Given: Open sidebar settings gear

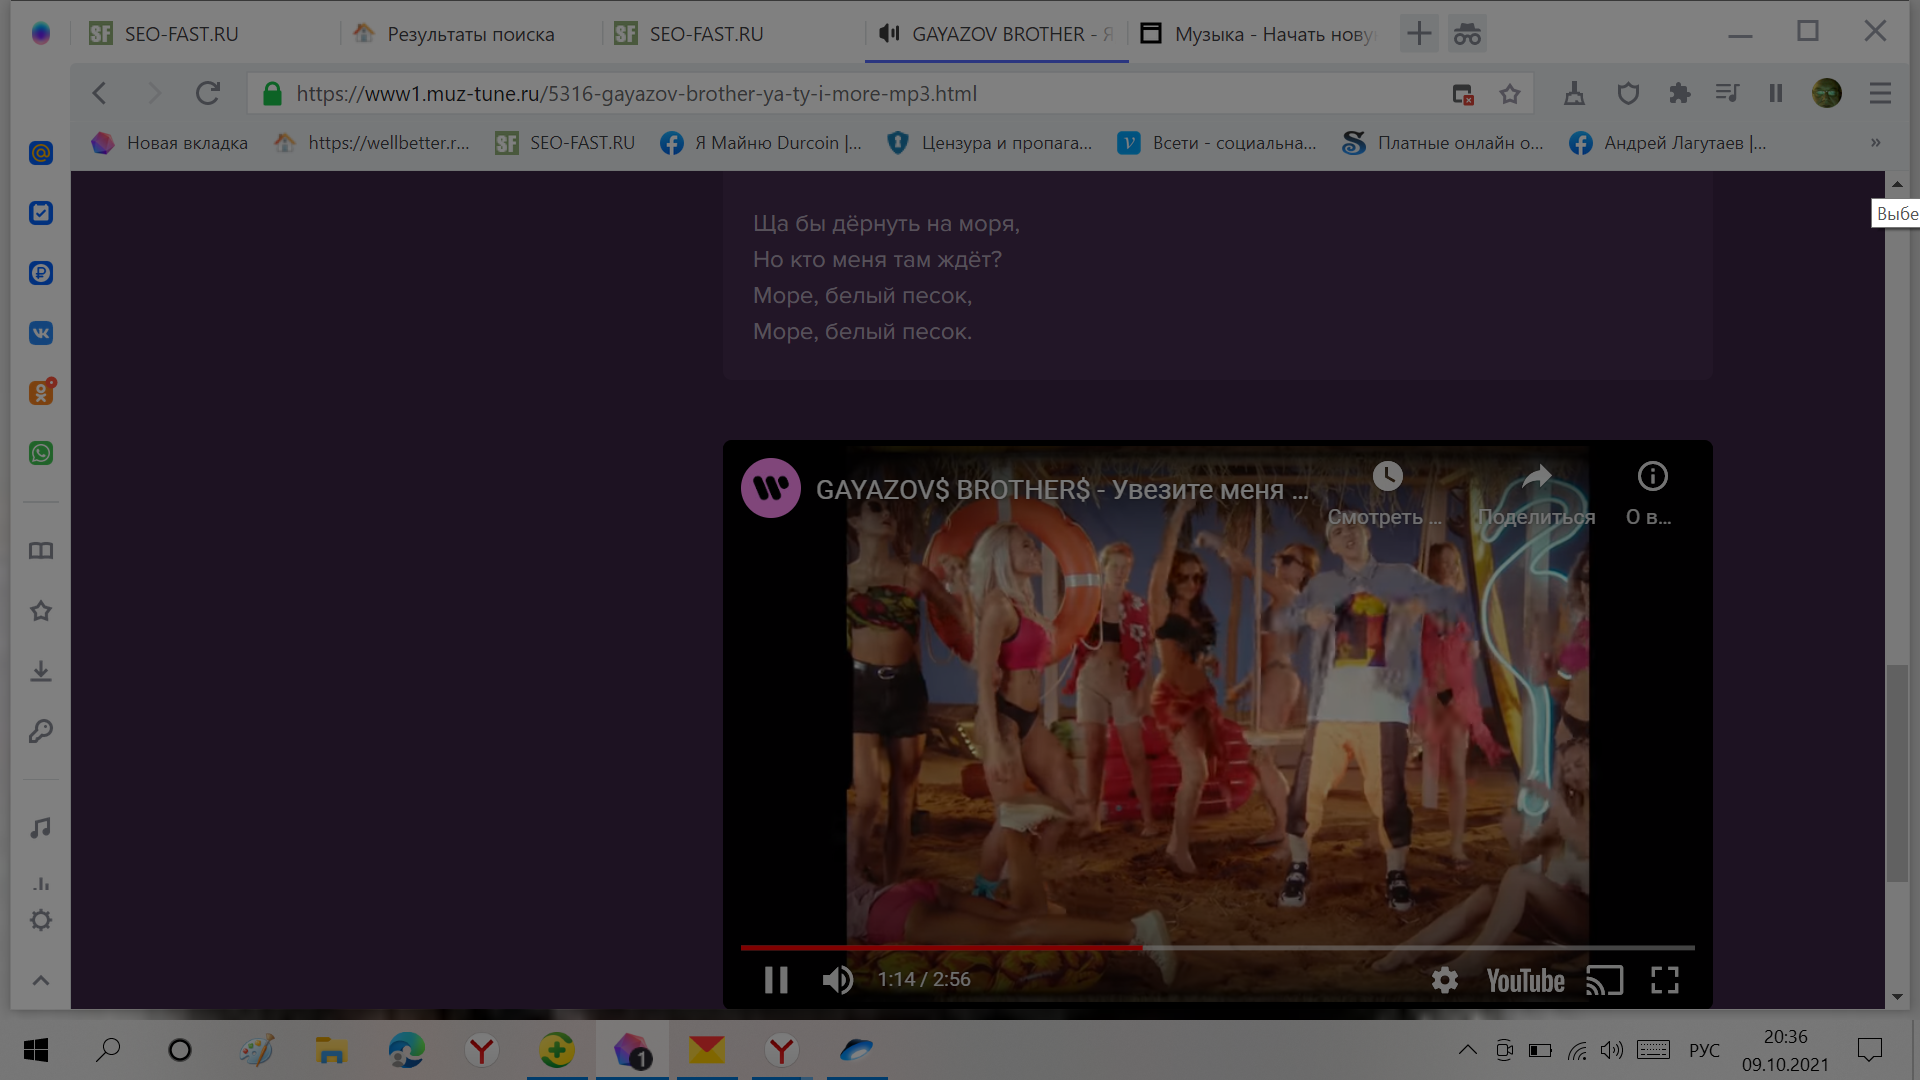Looking at the screenshot, I should (x=41, y=920).
